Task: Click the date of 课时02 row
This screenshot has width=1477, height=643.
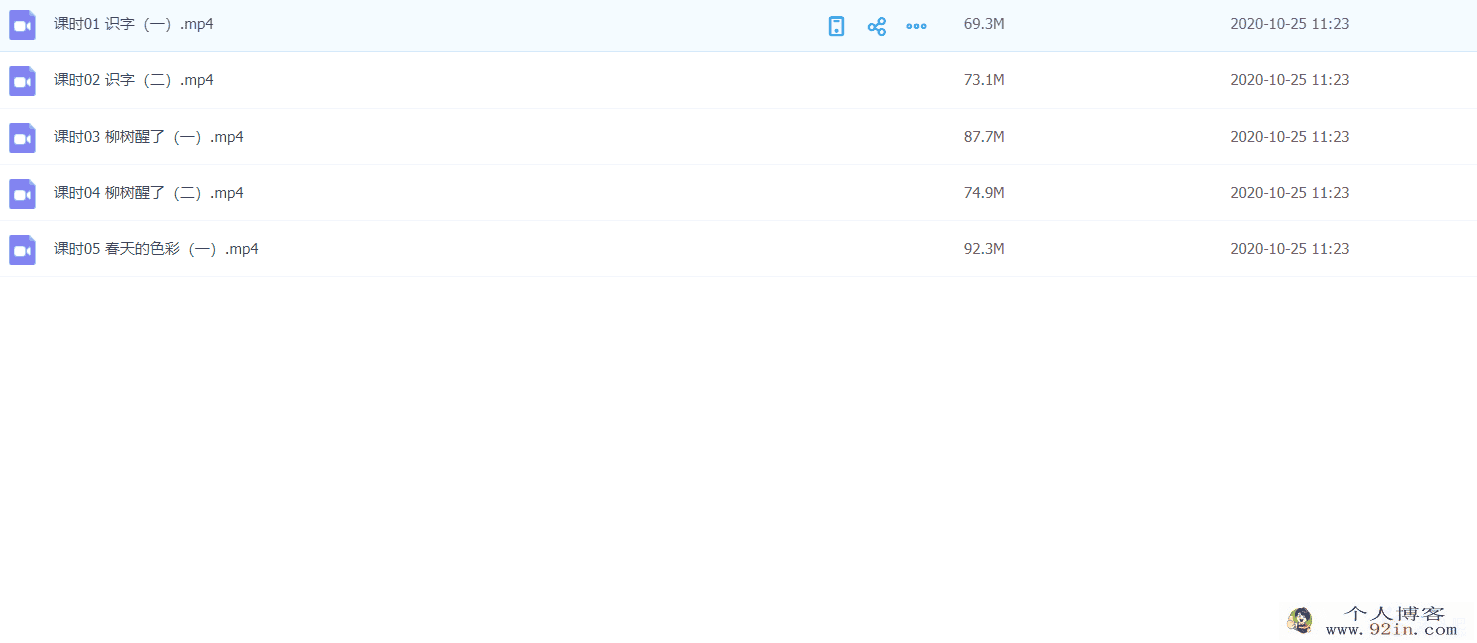Action: click(1289, 80)
